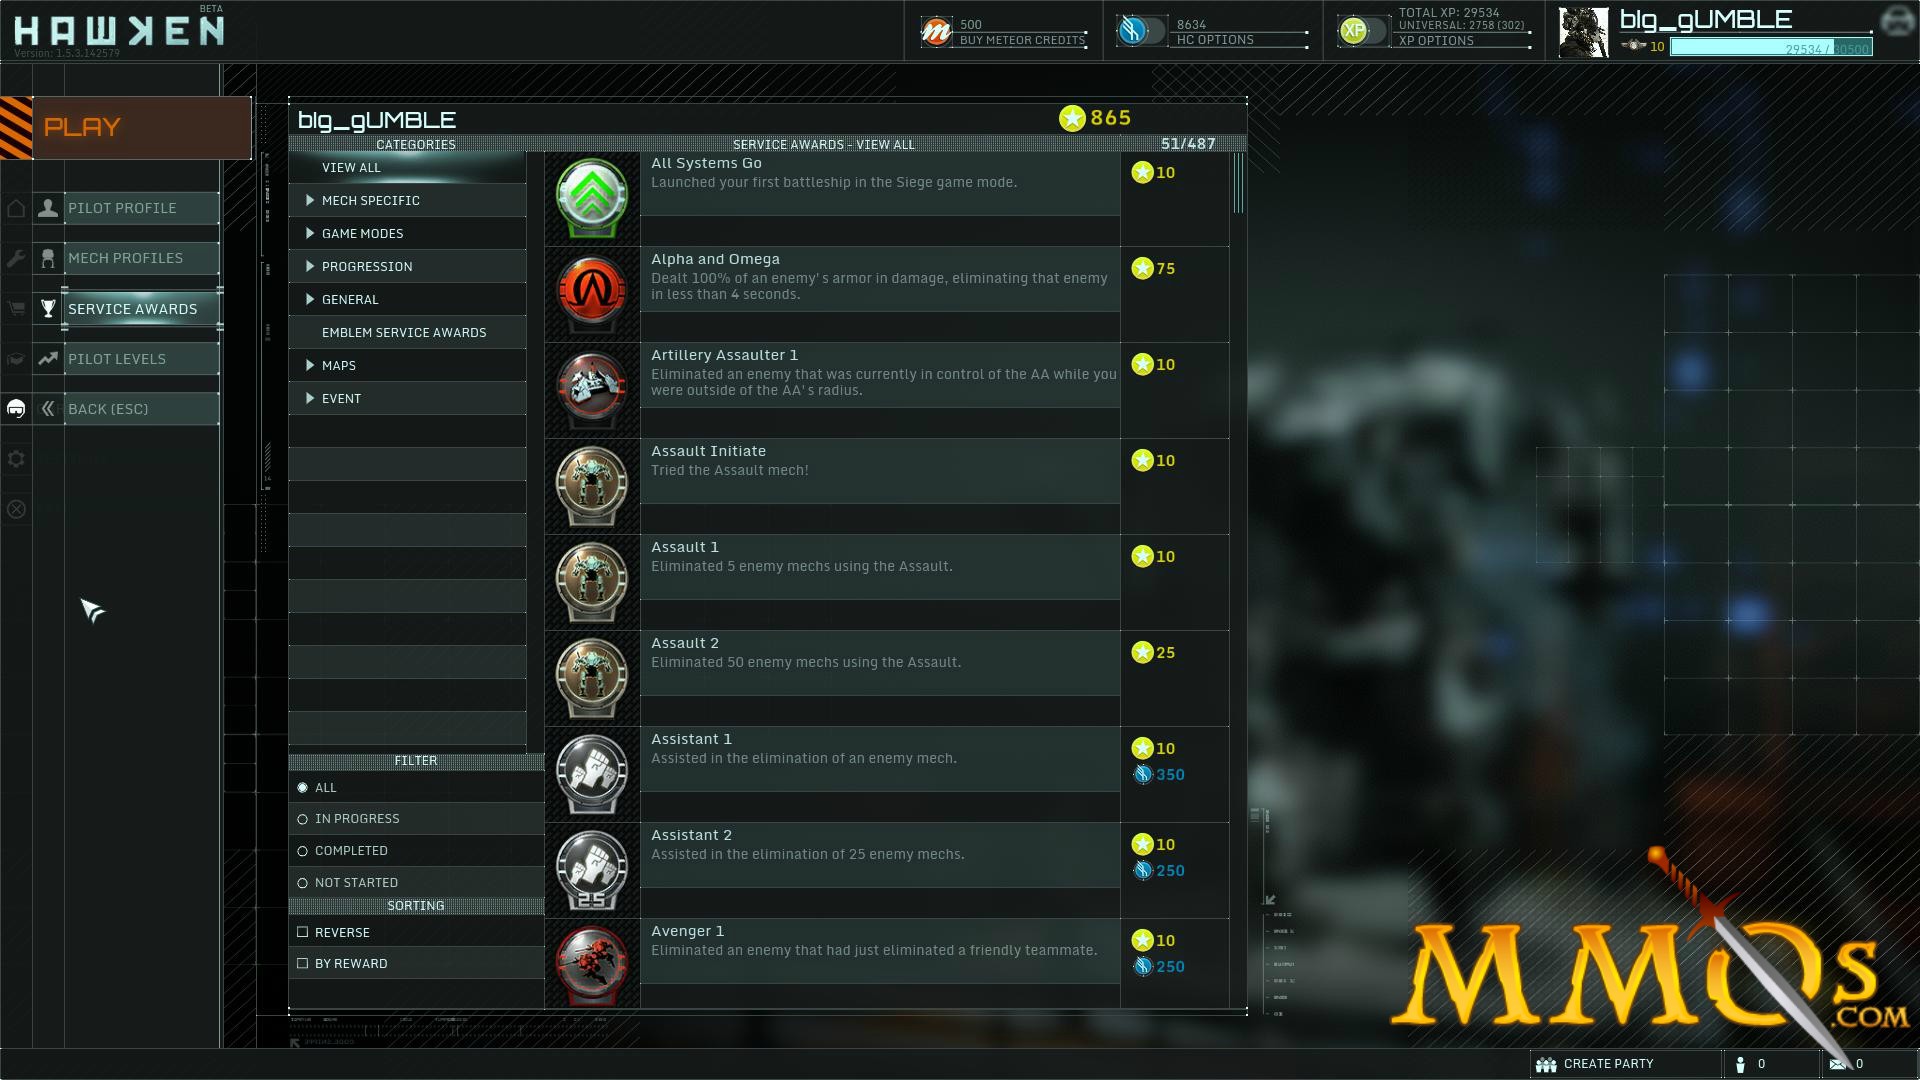Expand the Event category
Screen dimensions: 1920x1080
point(408,398)
